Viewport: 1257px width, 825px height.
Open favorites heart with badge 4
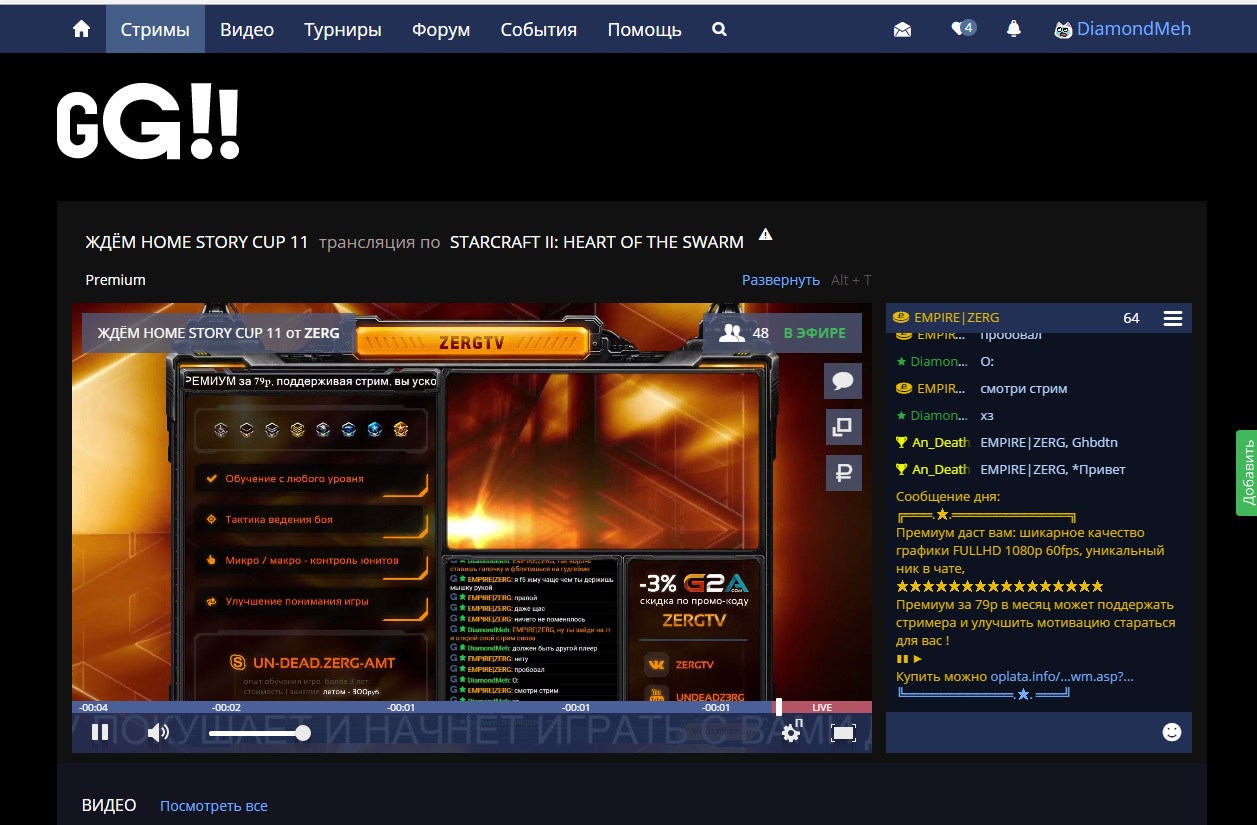pyautogui.click(x=963, y=29)
